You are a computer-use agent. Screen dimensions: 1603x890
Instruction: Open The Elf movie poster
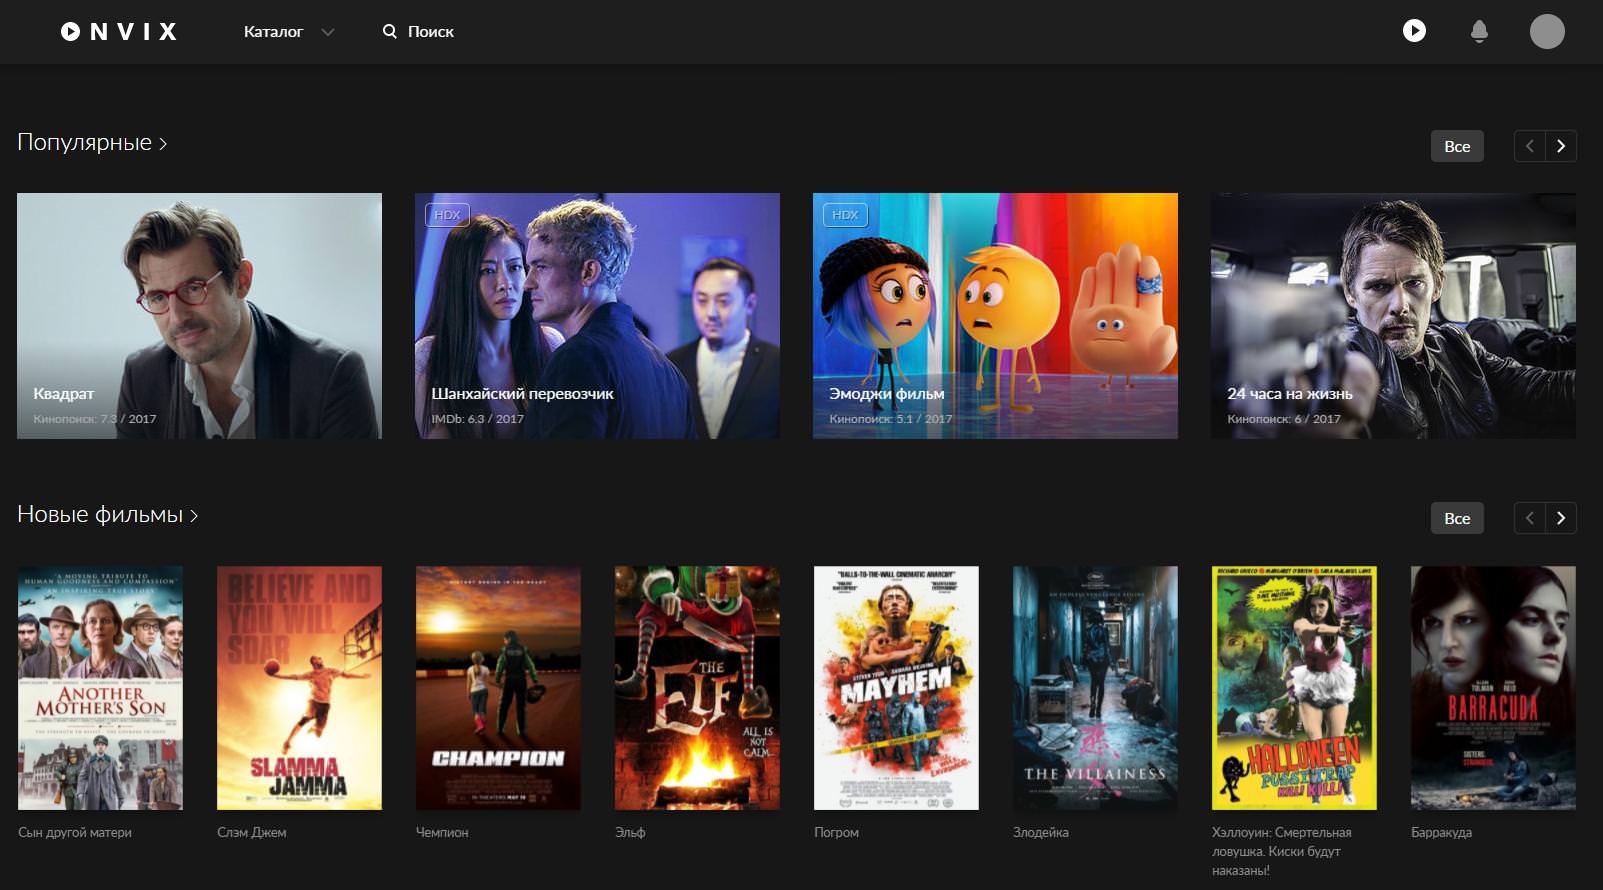click(697, 688)
